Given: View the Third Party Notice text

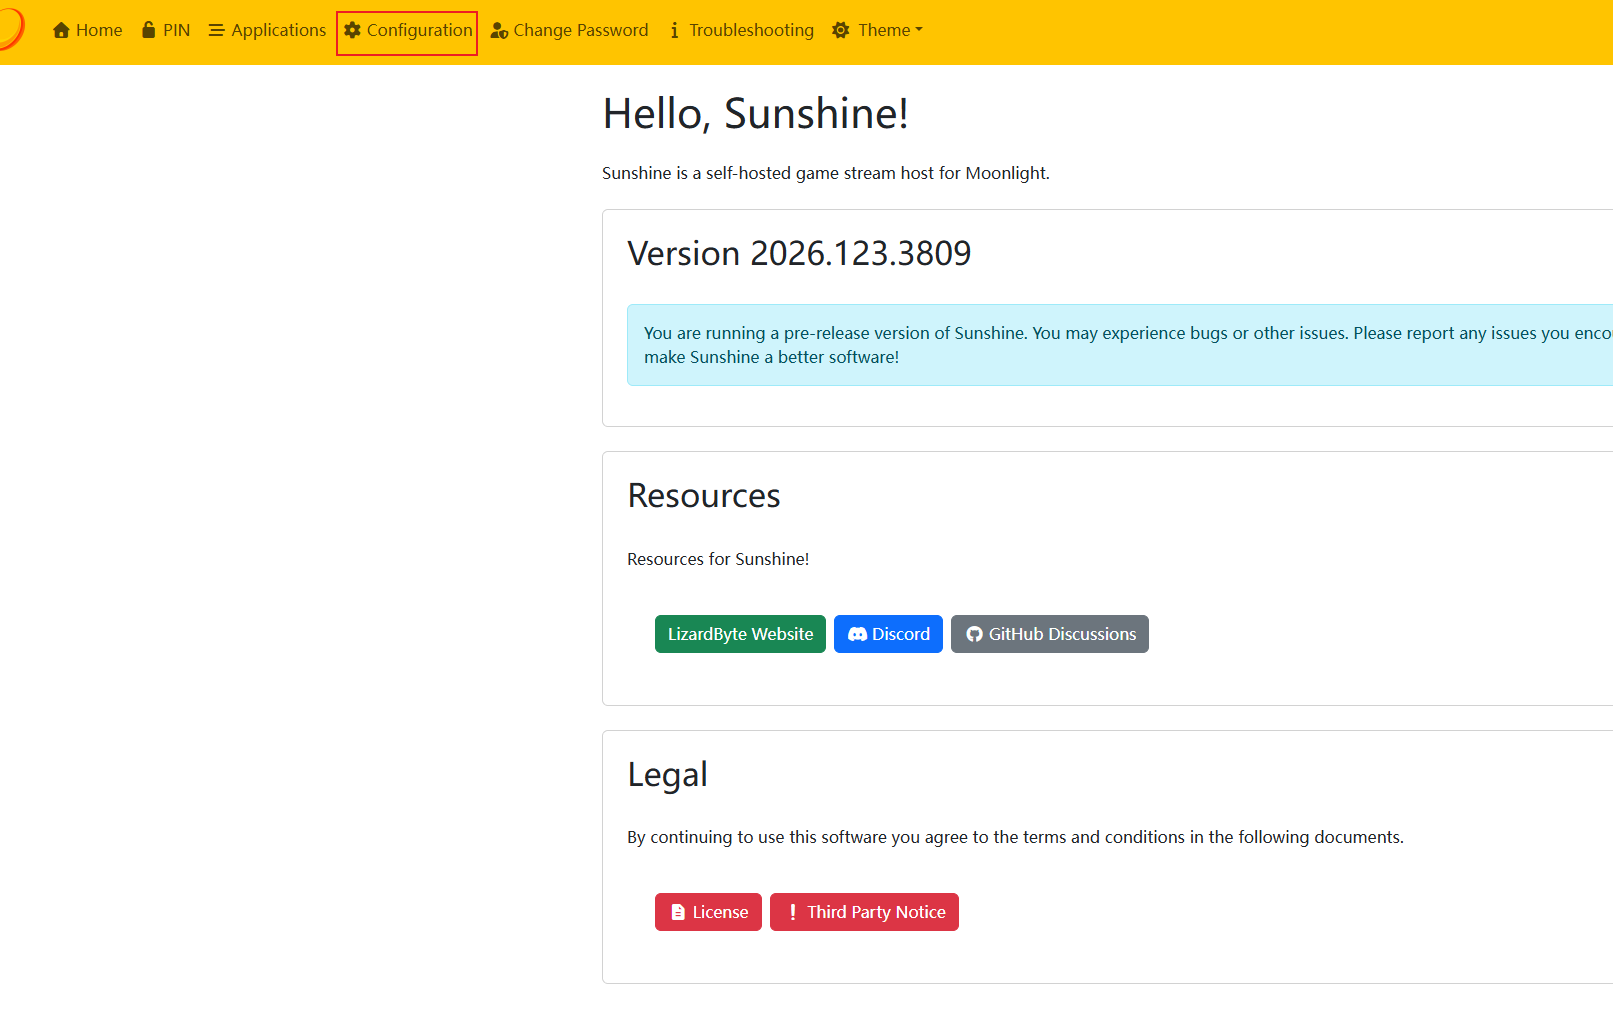Looking at the screenshot, I should [876, 912].
